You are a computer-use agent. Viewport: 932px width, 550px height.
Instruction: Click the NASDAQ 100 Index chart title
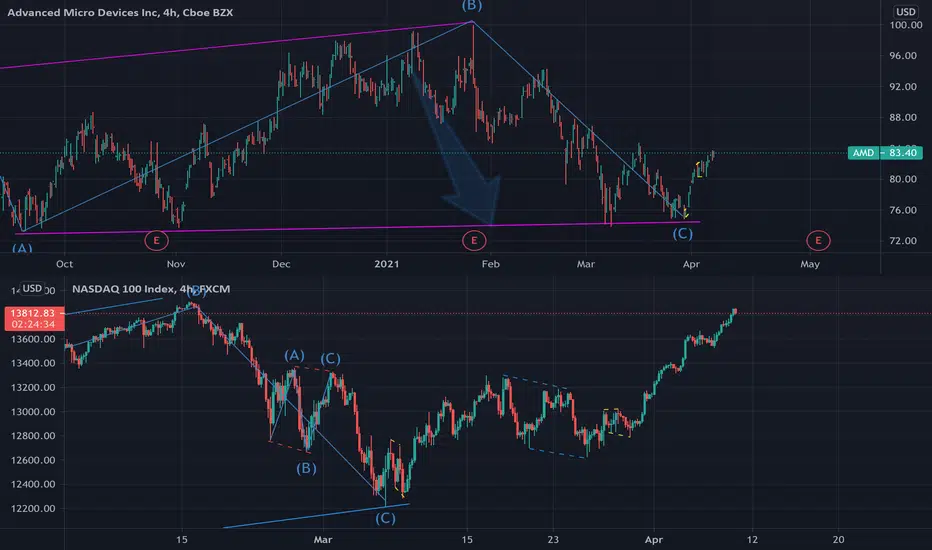[151, 289]
